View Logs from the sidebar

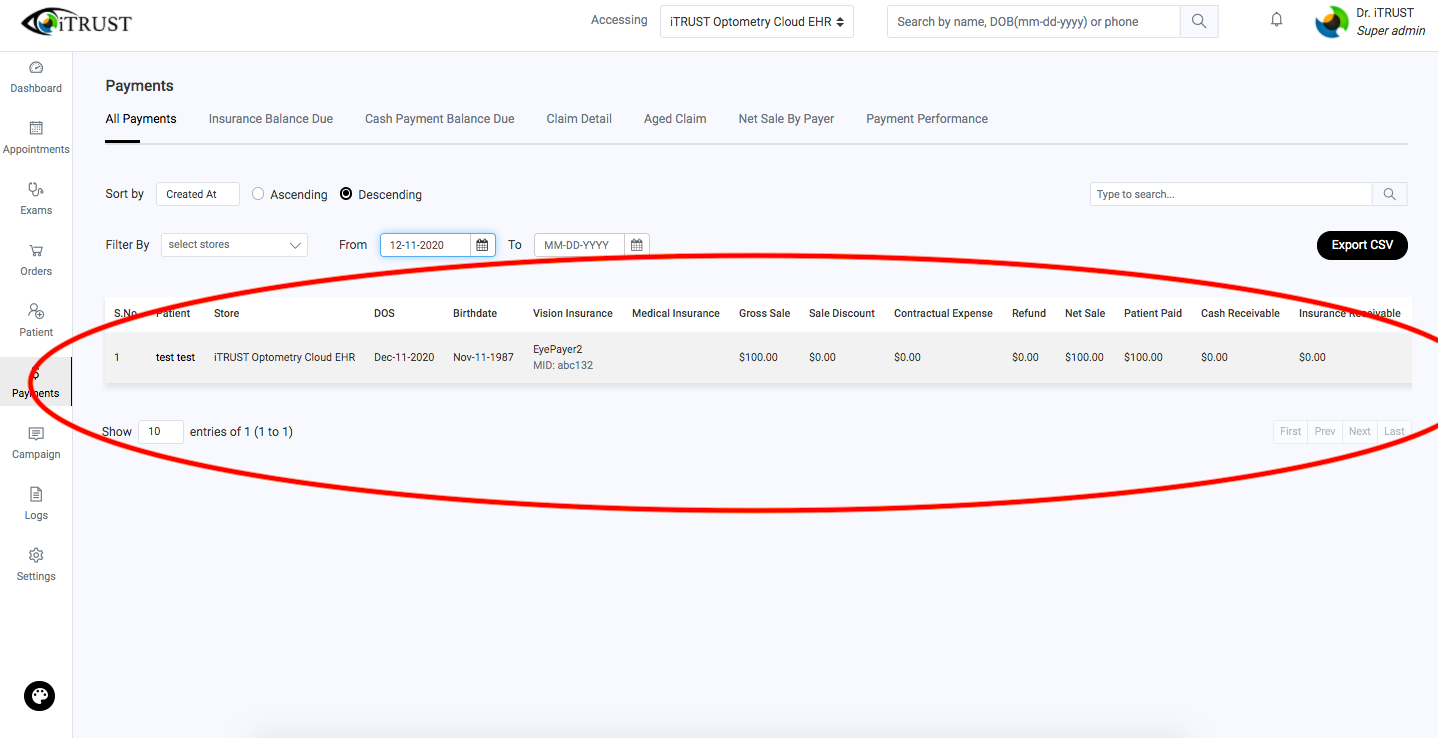point(36,503)
